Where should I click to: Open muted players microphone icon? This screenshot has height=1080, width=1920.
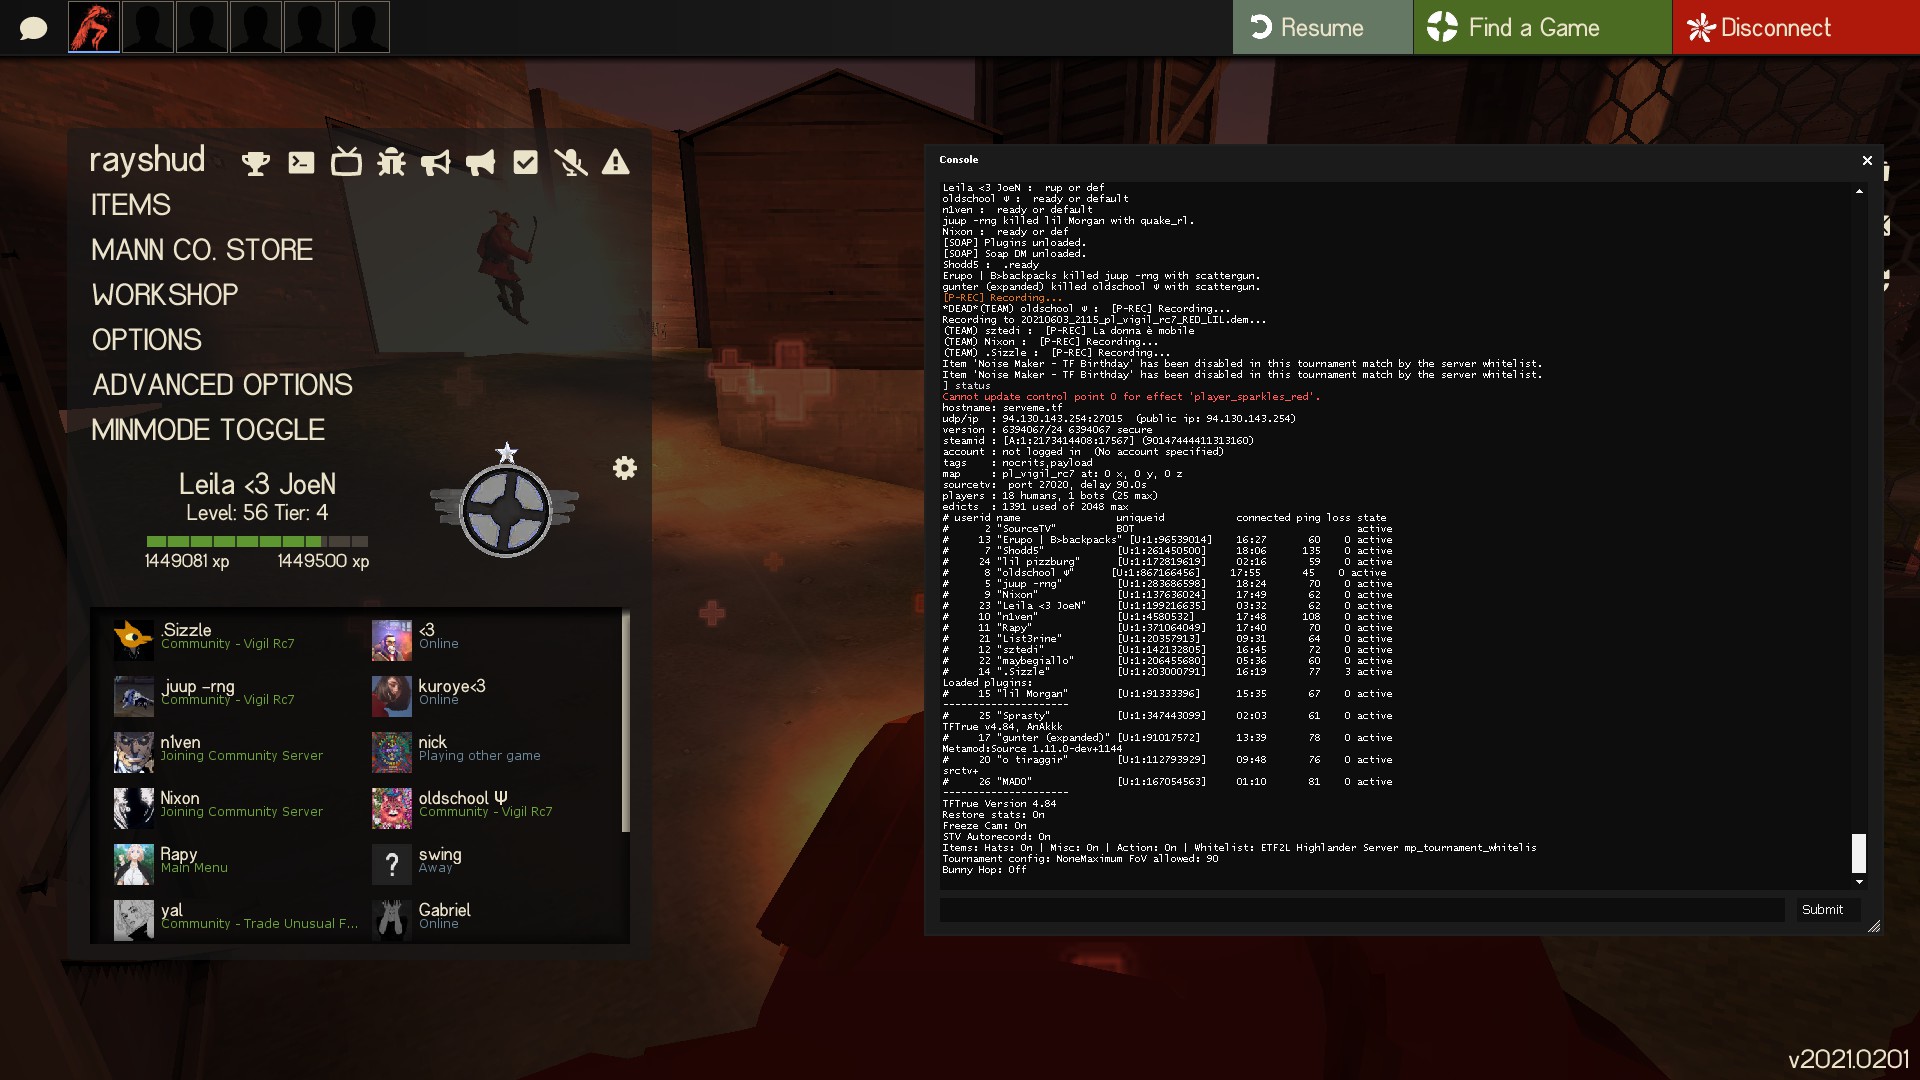coord(571,163)
